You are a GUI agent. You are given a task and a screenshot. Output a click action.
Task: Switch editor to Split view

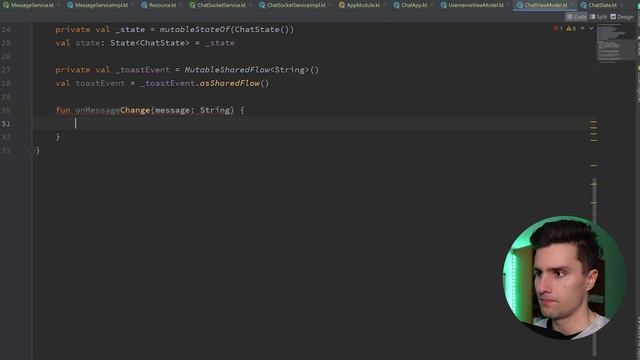[598, 17]
